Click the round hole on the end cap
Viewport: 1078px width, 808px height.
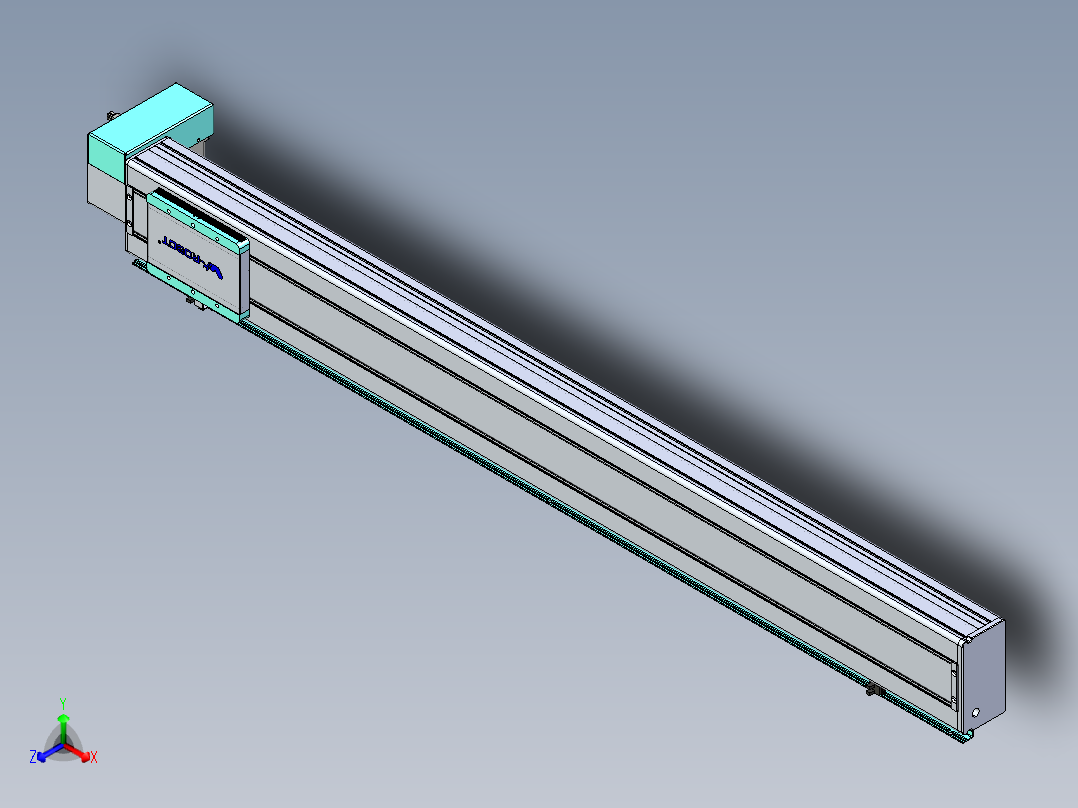(976, 713)
